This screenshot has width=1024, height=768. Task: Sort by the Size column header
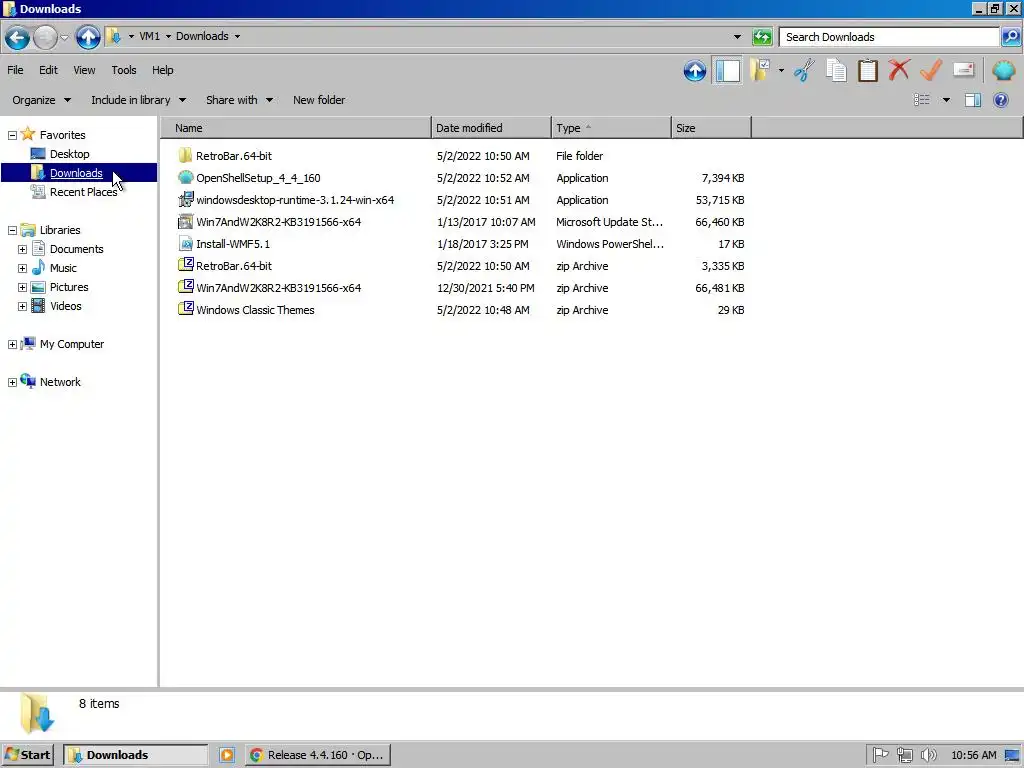click(x=711, y=128)
